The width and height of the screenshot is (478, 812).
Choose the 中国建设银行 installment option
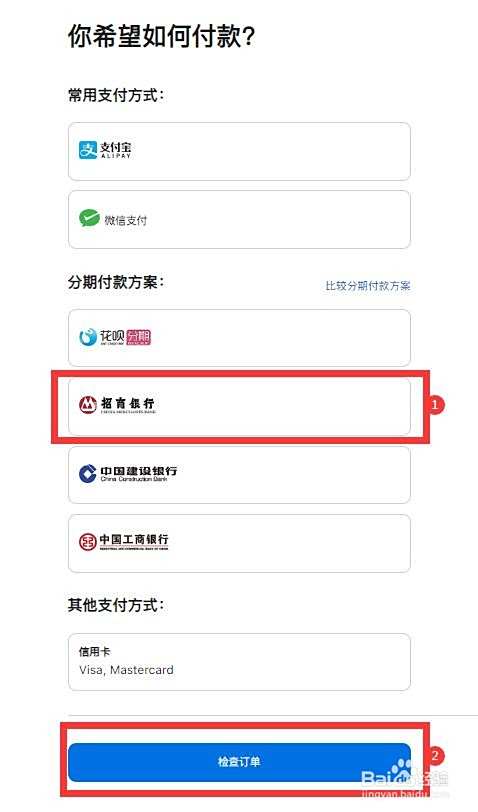pos(239,474)
